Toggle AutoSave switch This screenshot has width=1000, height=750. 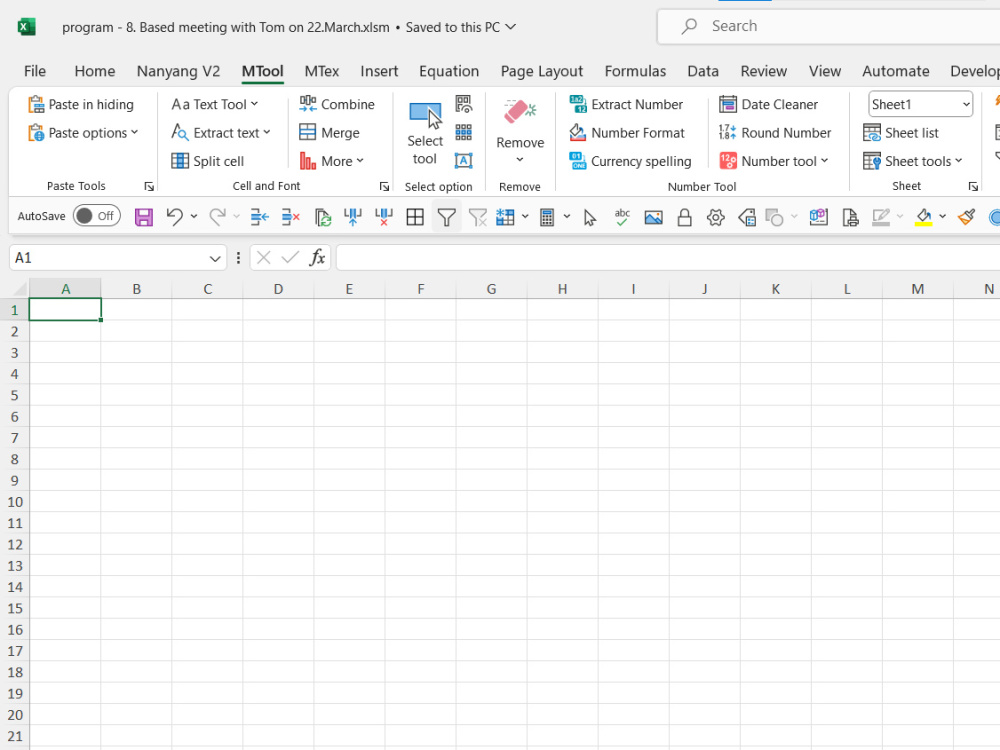96,216
